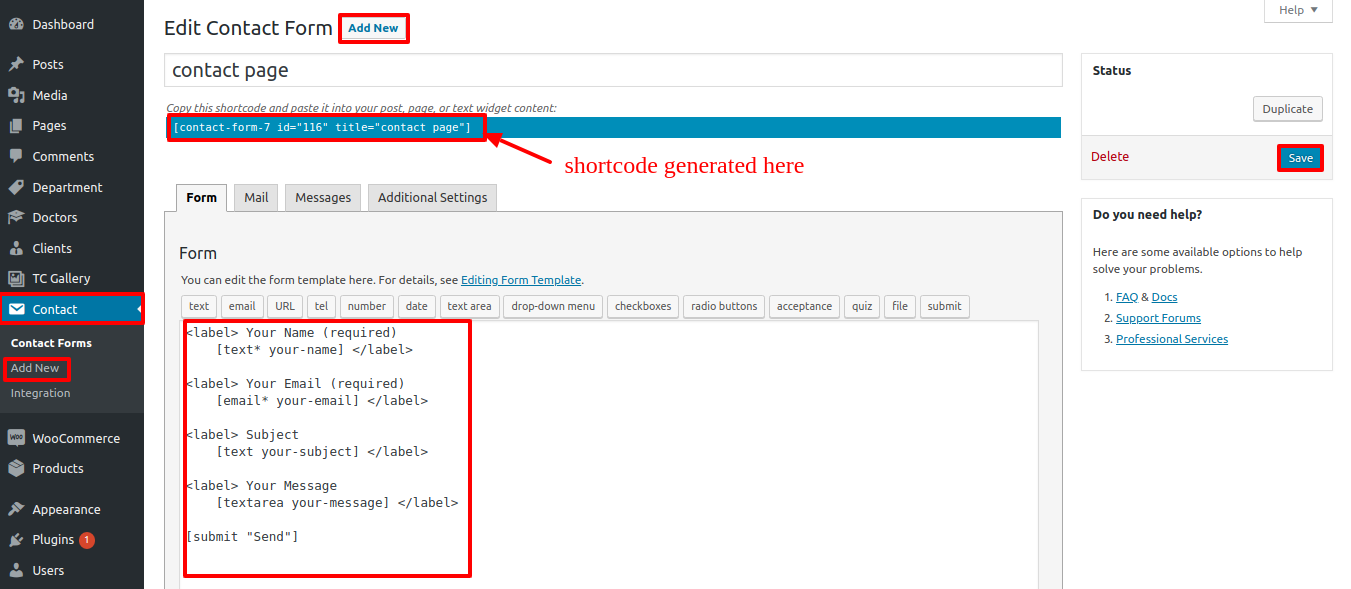The height and width of the screenshot is (589, 1351).
Task: Switch to the Form tab
Action: coord(201,197)
